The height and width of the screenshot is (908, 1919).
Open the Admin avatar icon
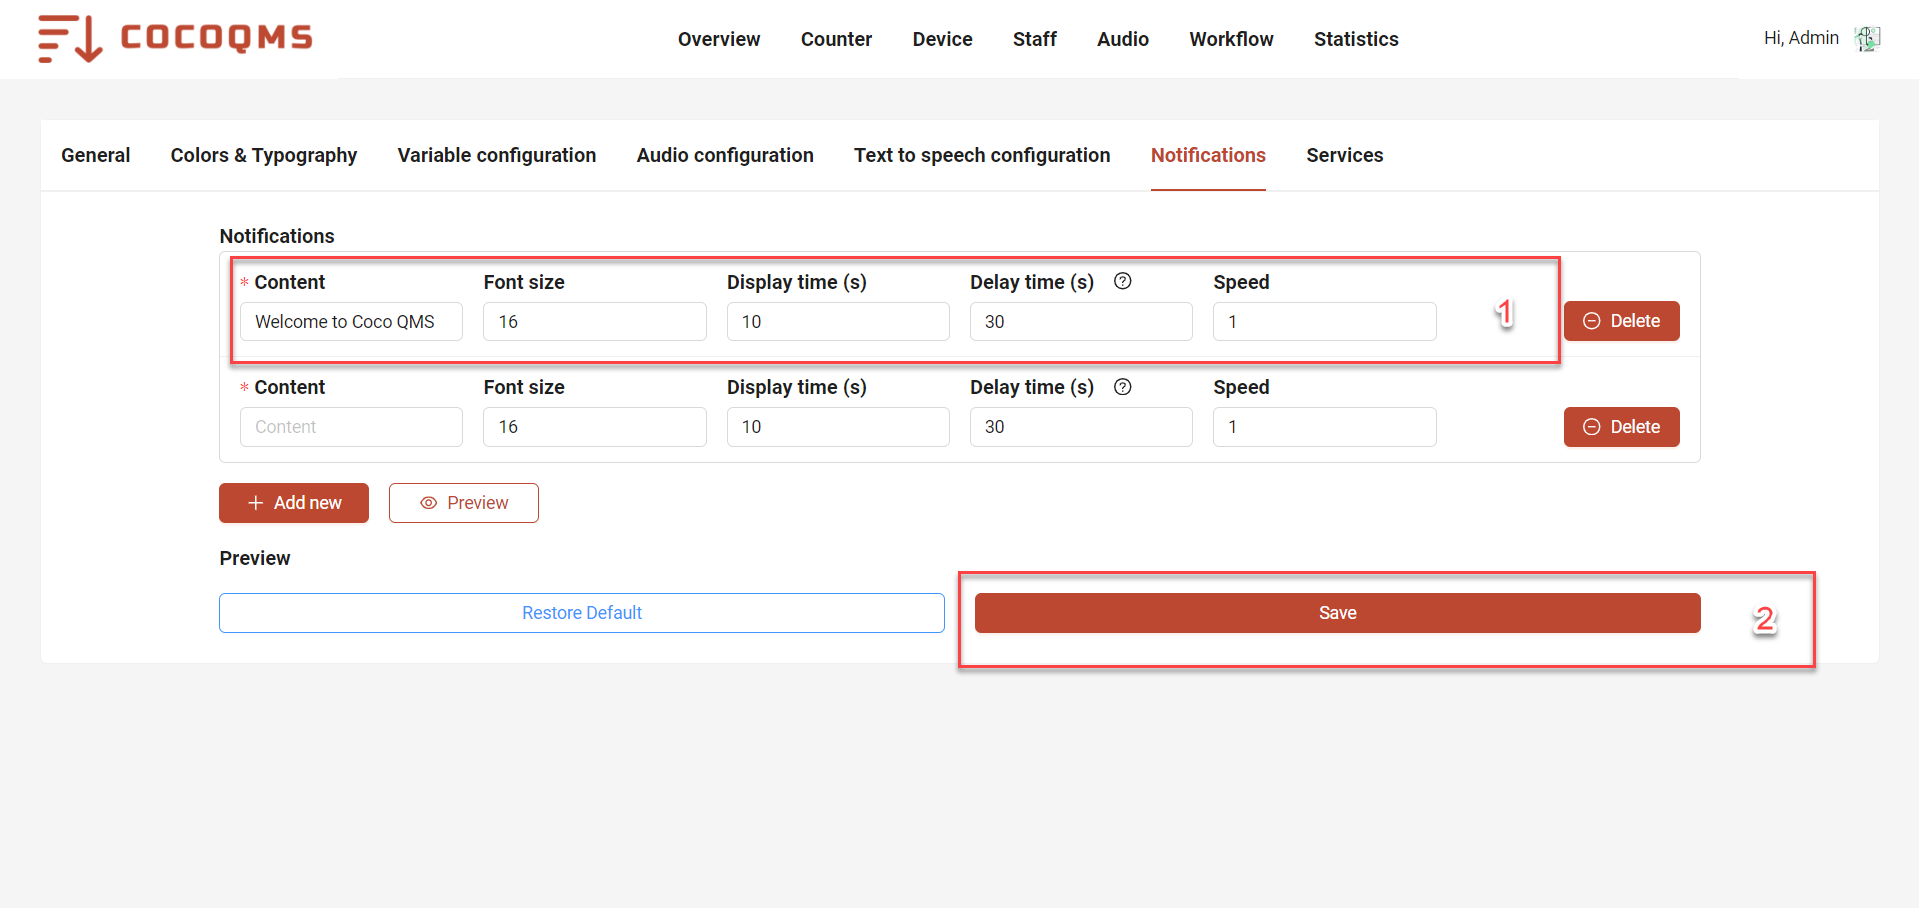tap(1867, 38)
